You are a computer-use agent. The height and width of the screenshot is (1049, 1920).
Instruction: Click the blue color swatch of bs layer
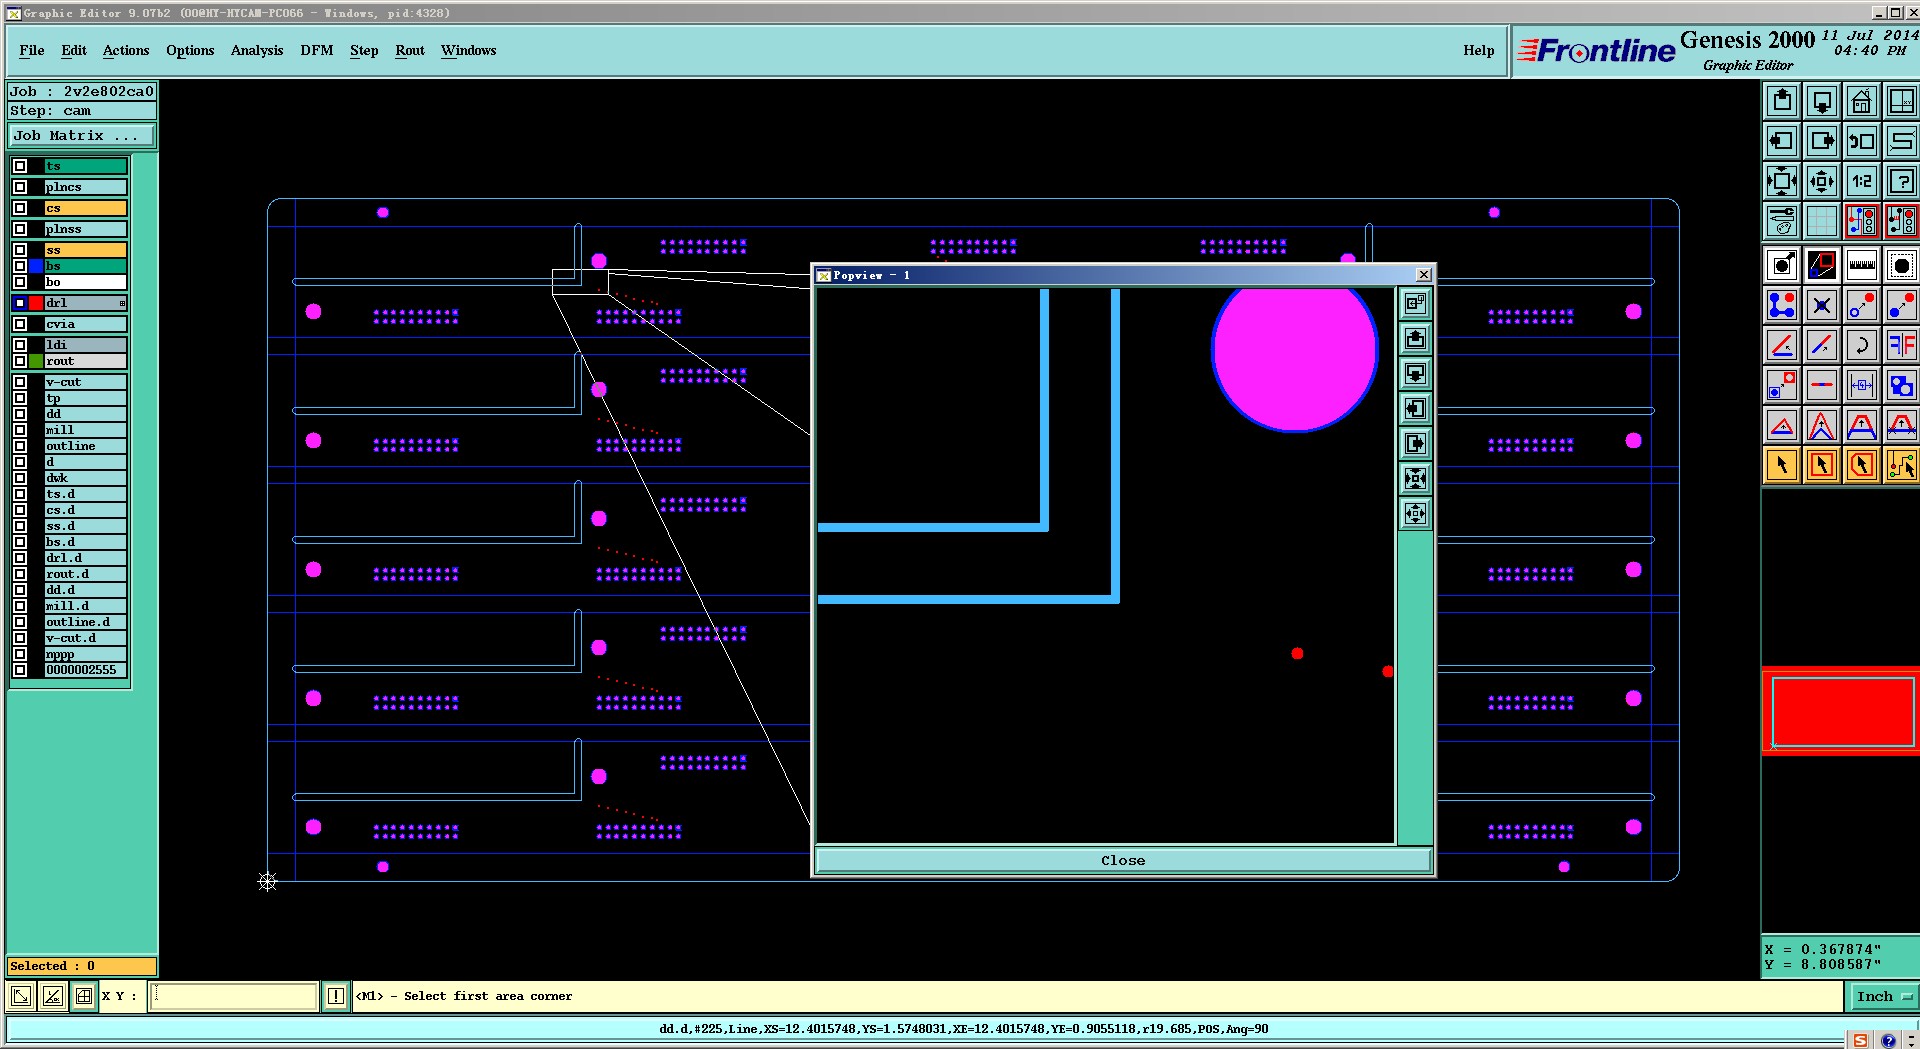click(36, 266)
